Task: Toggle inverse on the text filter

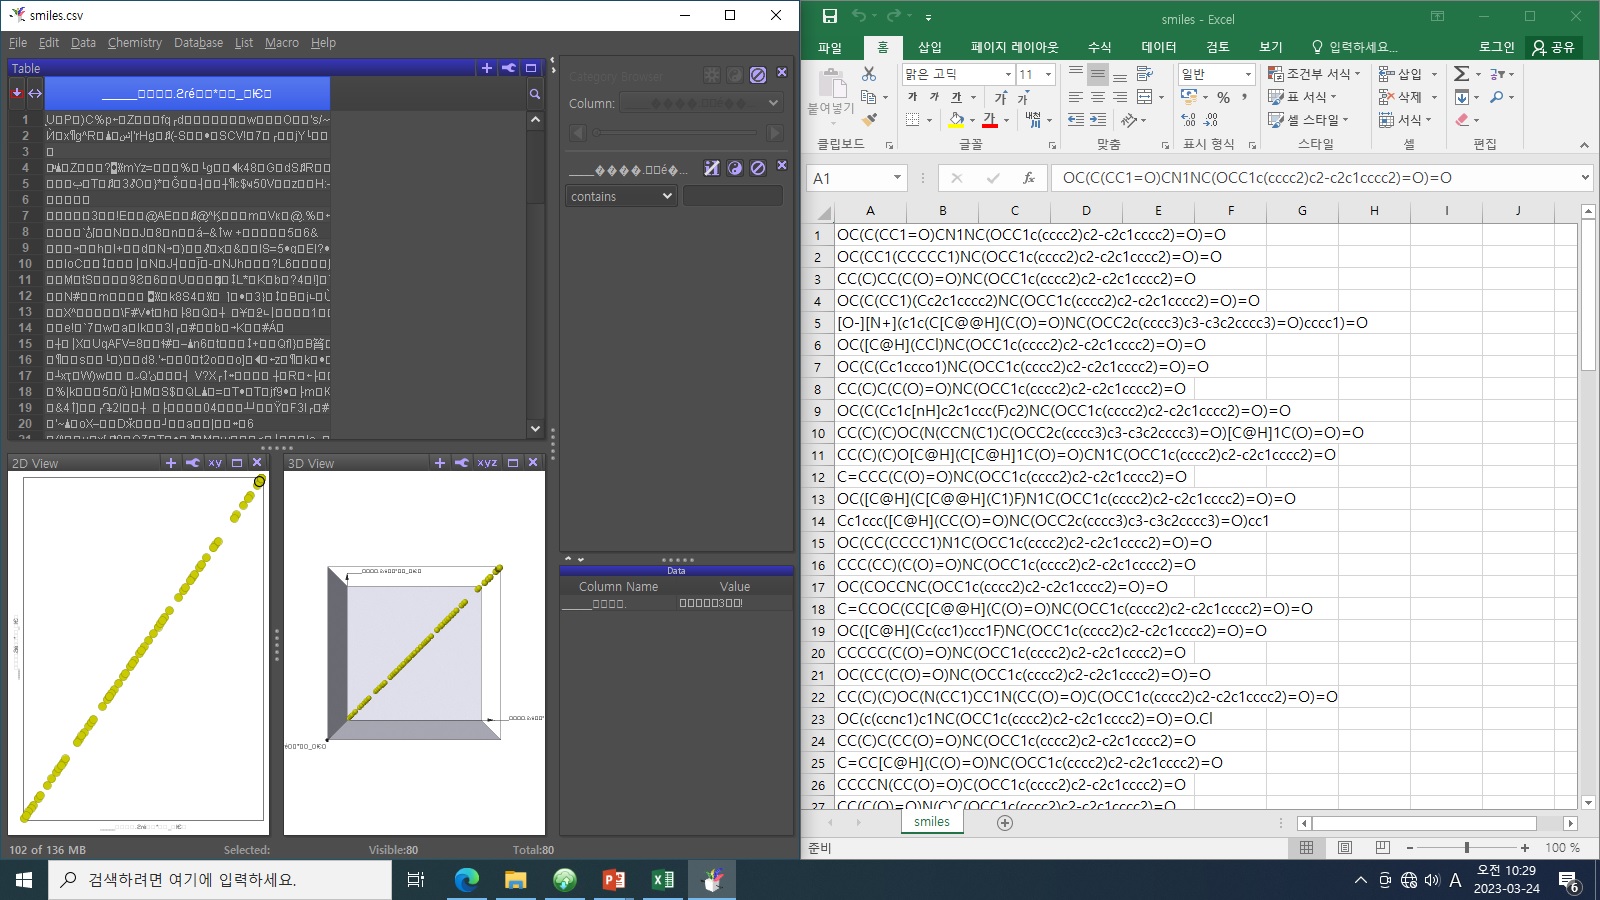Action: pyautogui.click(x=735, y=168)
